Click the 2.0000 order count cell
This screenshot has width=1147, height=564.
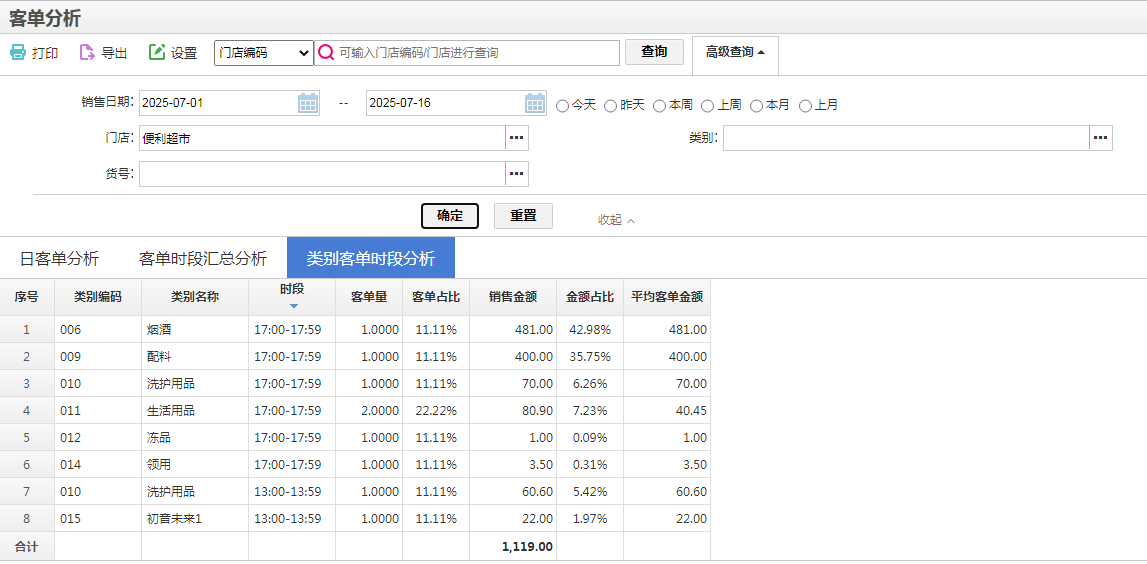[x=369, y=411]
